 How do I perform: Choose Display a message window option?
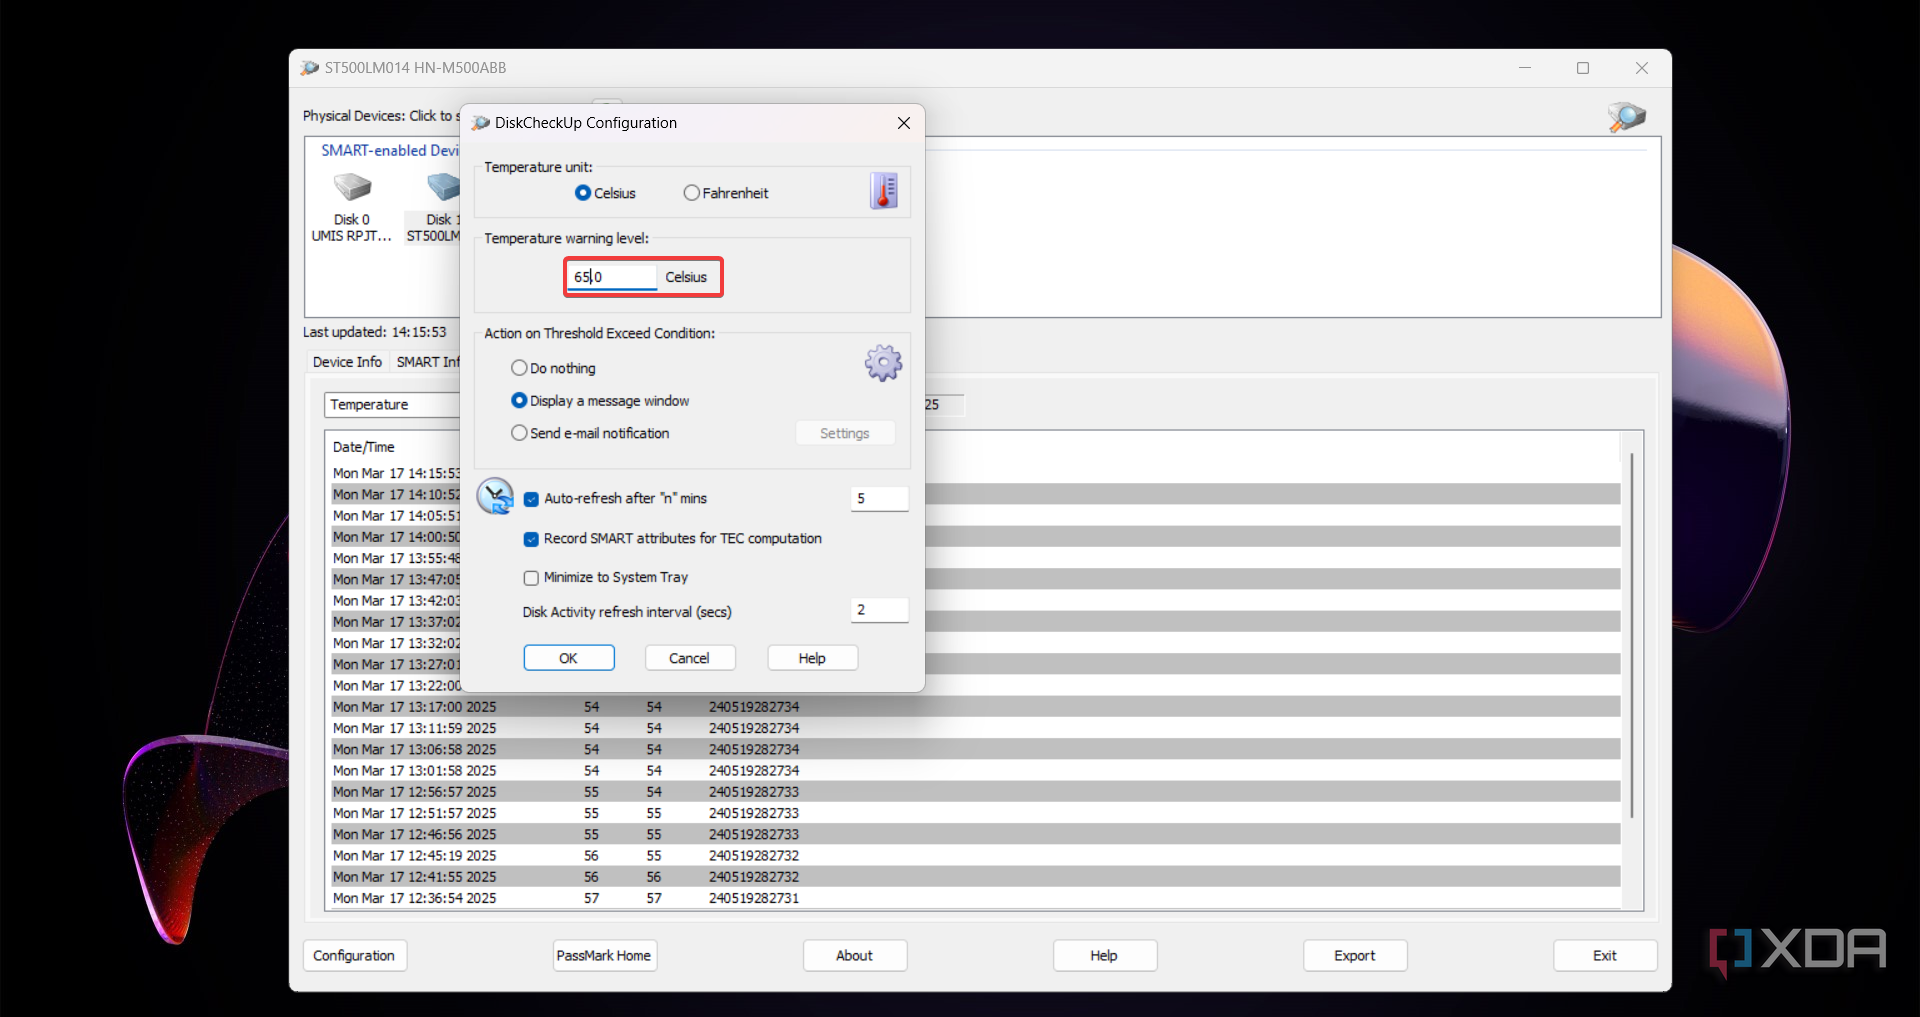coord(519,400)
